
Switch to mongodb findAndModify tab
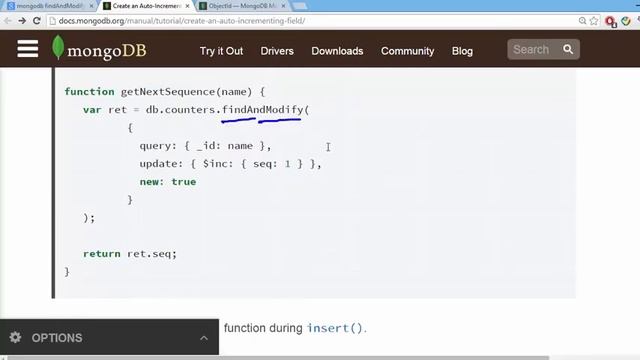[x=50, y=6]
